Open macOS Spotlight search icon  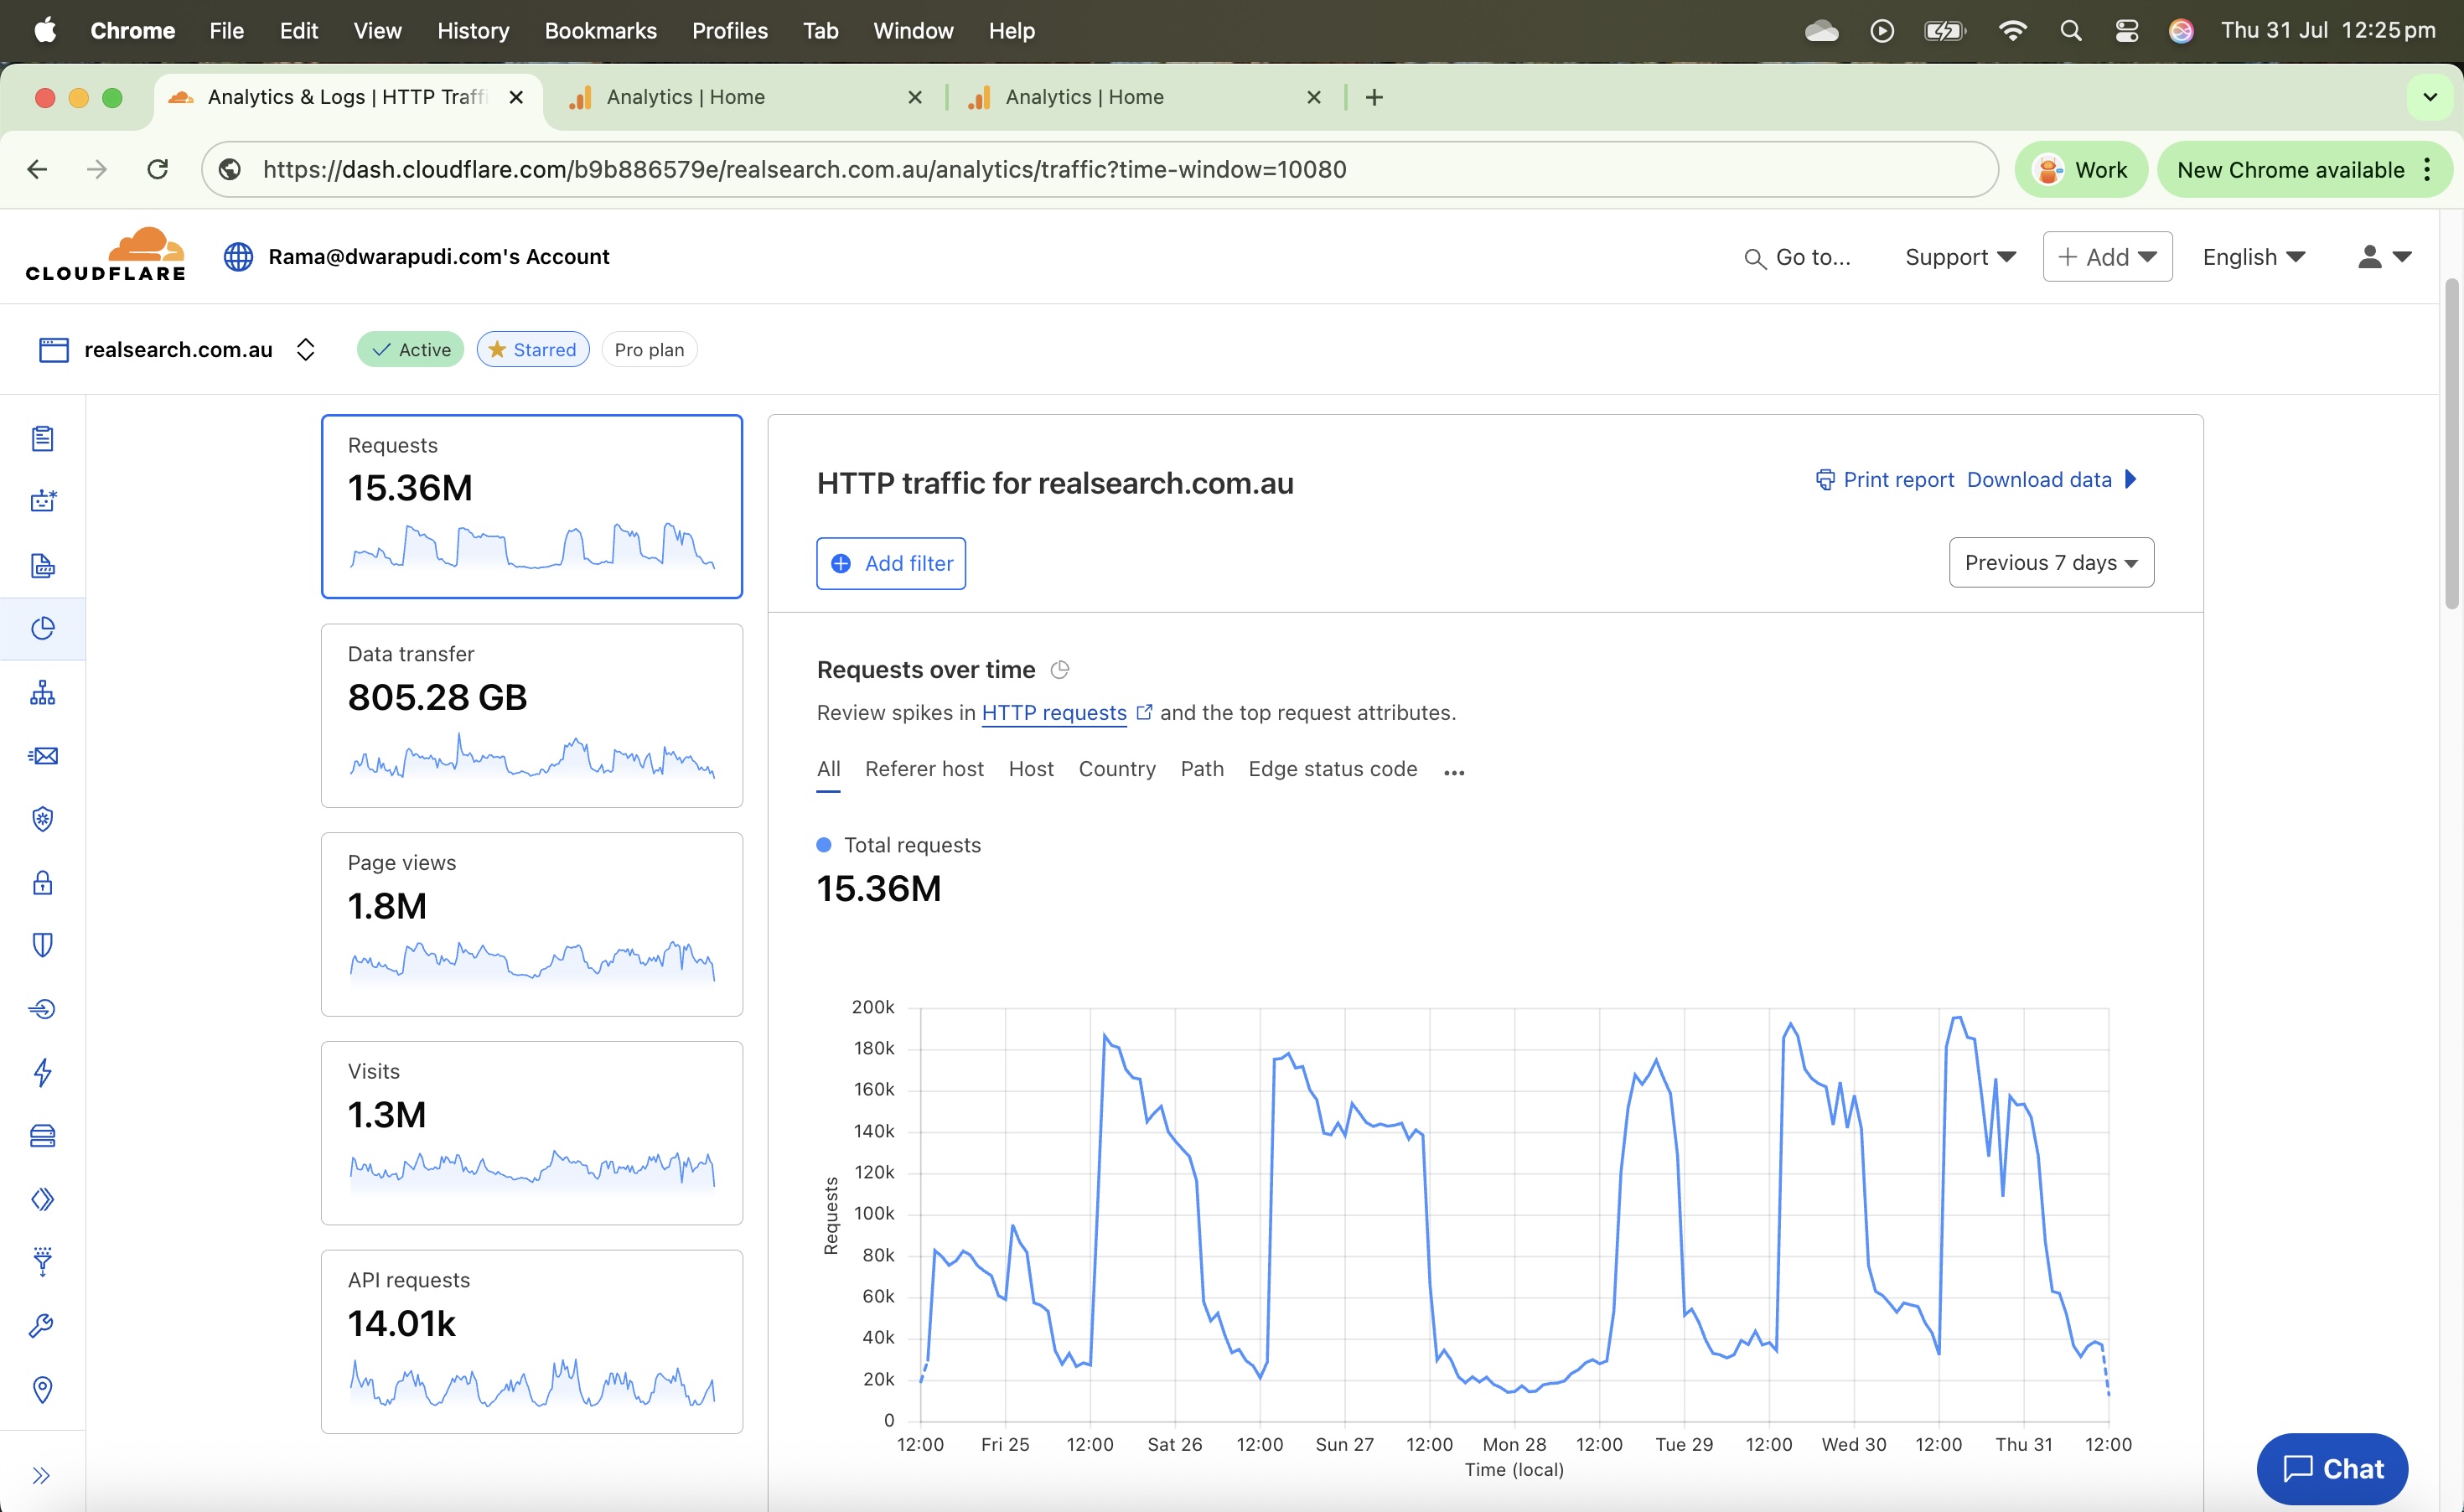tap(2070, 31)
